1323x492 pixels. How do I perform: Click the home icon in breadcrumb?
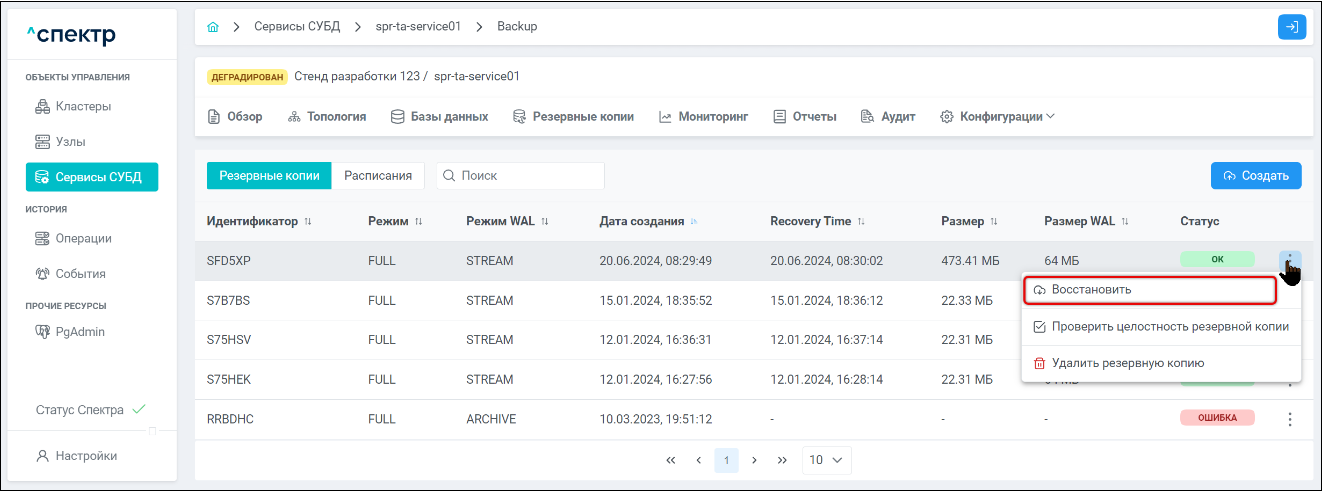coord(212,27)
